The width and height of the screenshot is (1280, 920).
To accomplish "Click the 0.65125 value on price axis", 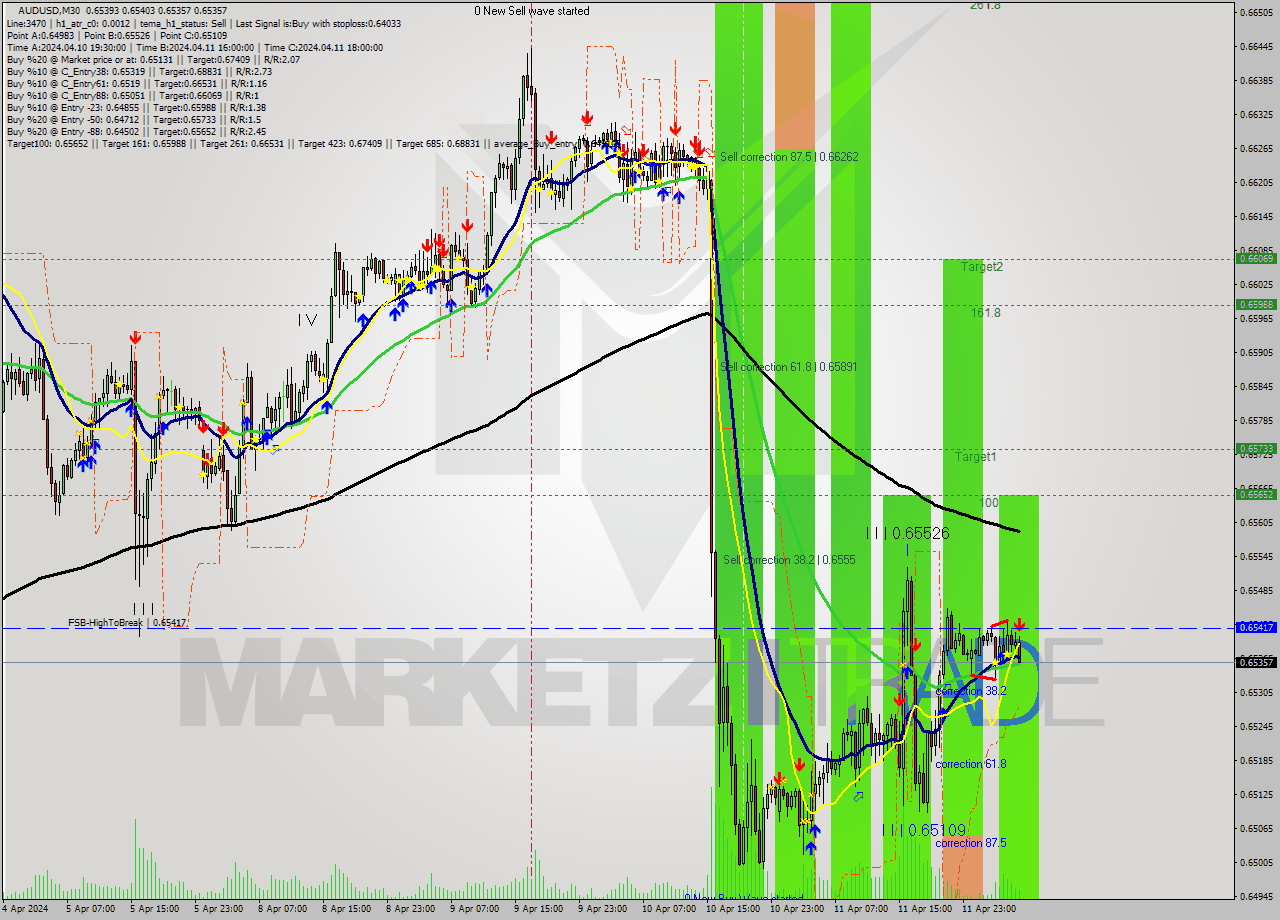I will [x=1256, y=794].
